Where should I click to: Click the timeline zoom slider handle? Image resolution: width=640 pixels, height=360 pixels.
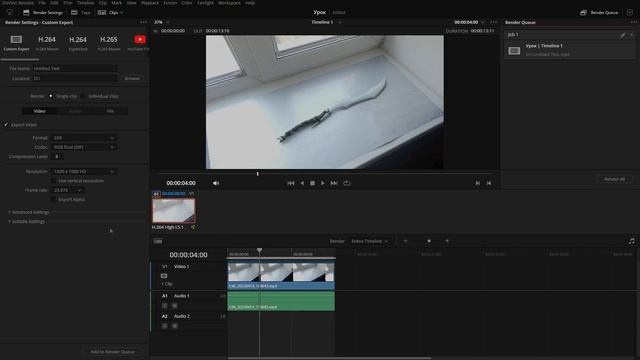click(x=429, y=241)
